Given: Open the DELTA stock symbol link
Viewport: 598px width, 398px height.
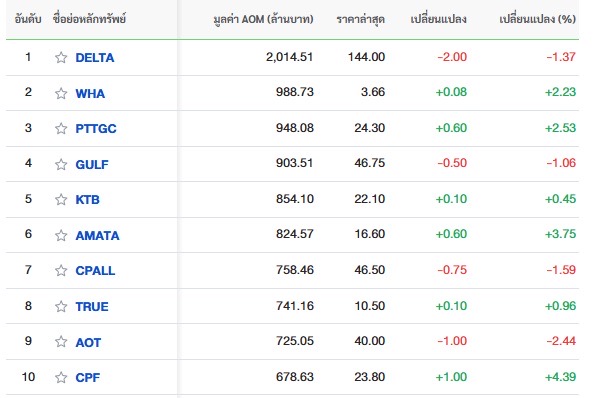Looking at the screenshot, I should pyautogui.click(x=95, y=58).
